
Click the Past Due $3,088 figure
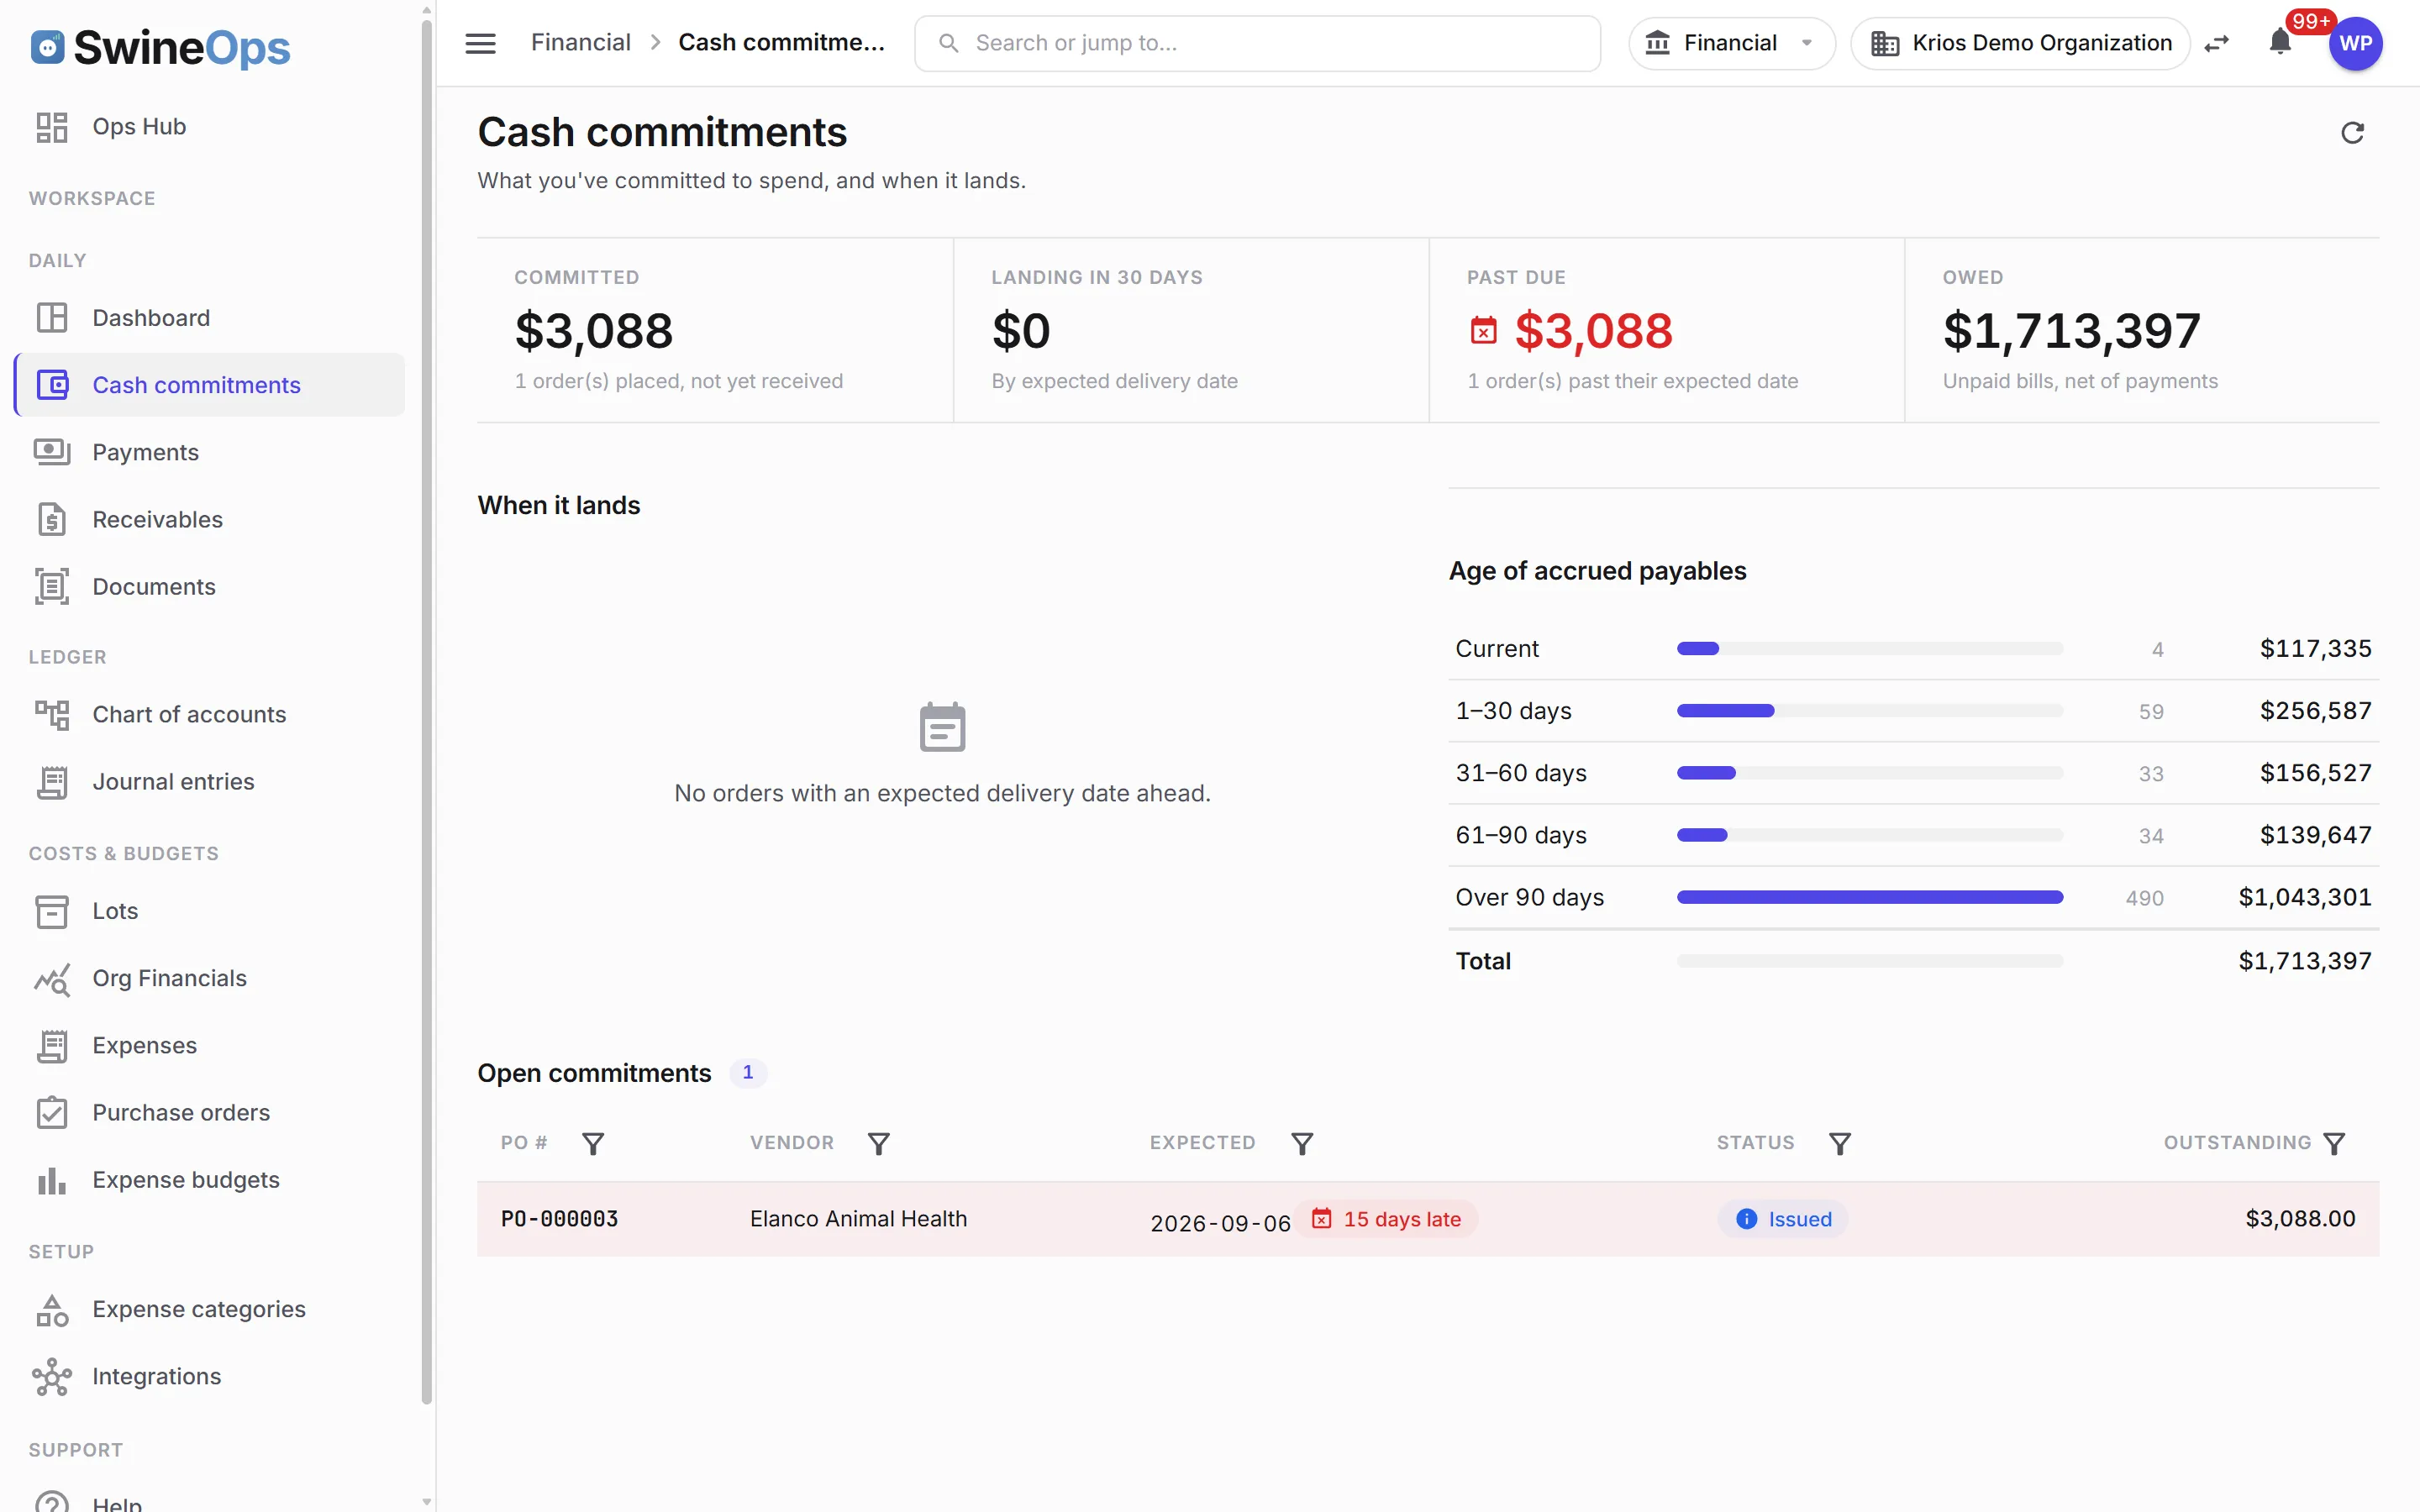point(1593,331)
